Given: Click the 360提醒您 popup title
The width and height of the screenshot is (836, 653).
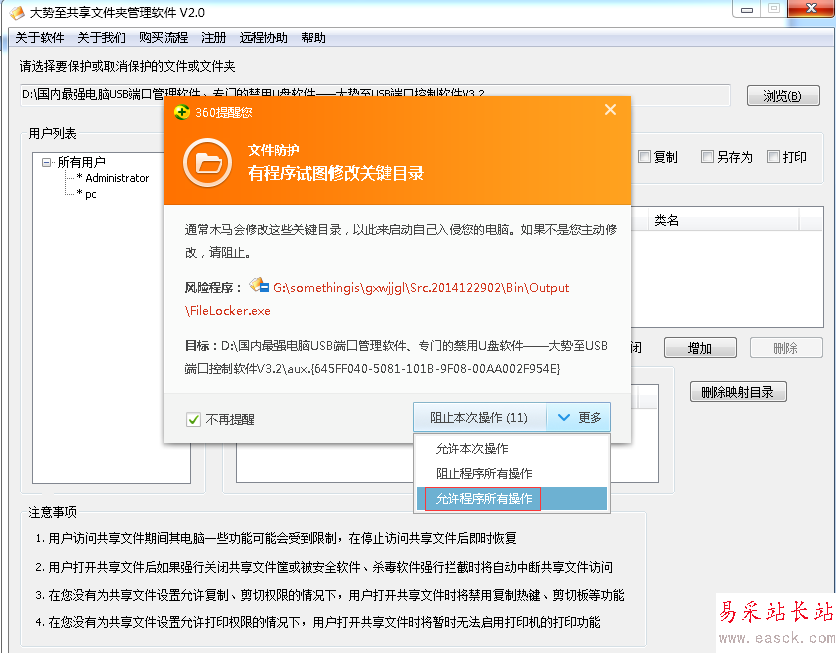Looking at the screenshot, I should [x=224, y=112].
